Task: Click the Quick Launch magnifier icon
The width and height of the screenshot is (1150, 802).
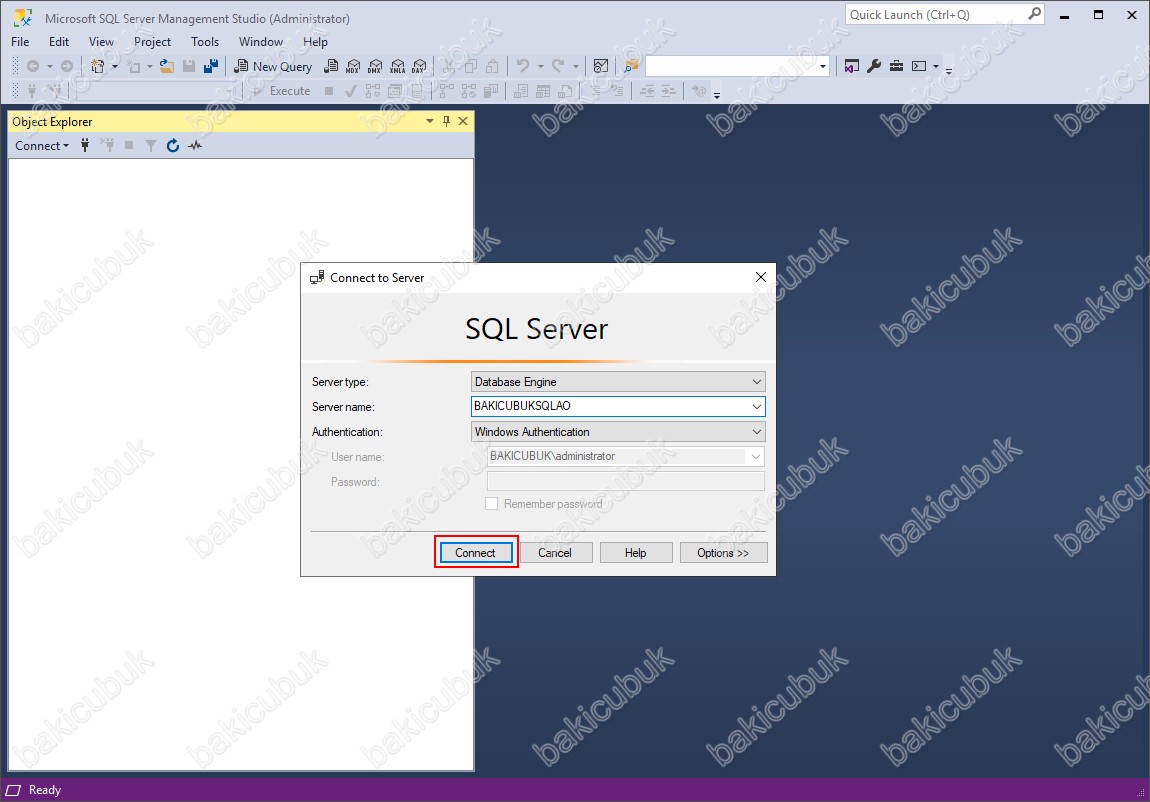Action: tap(1034, 14)
